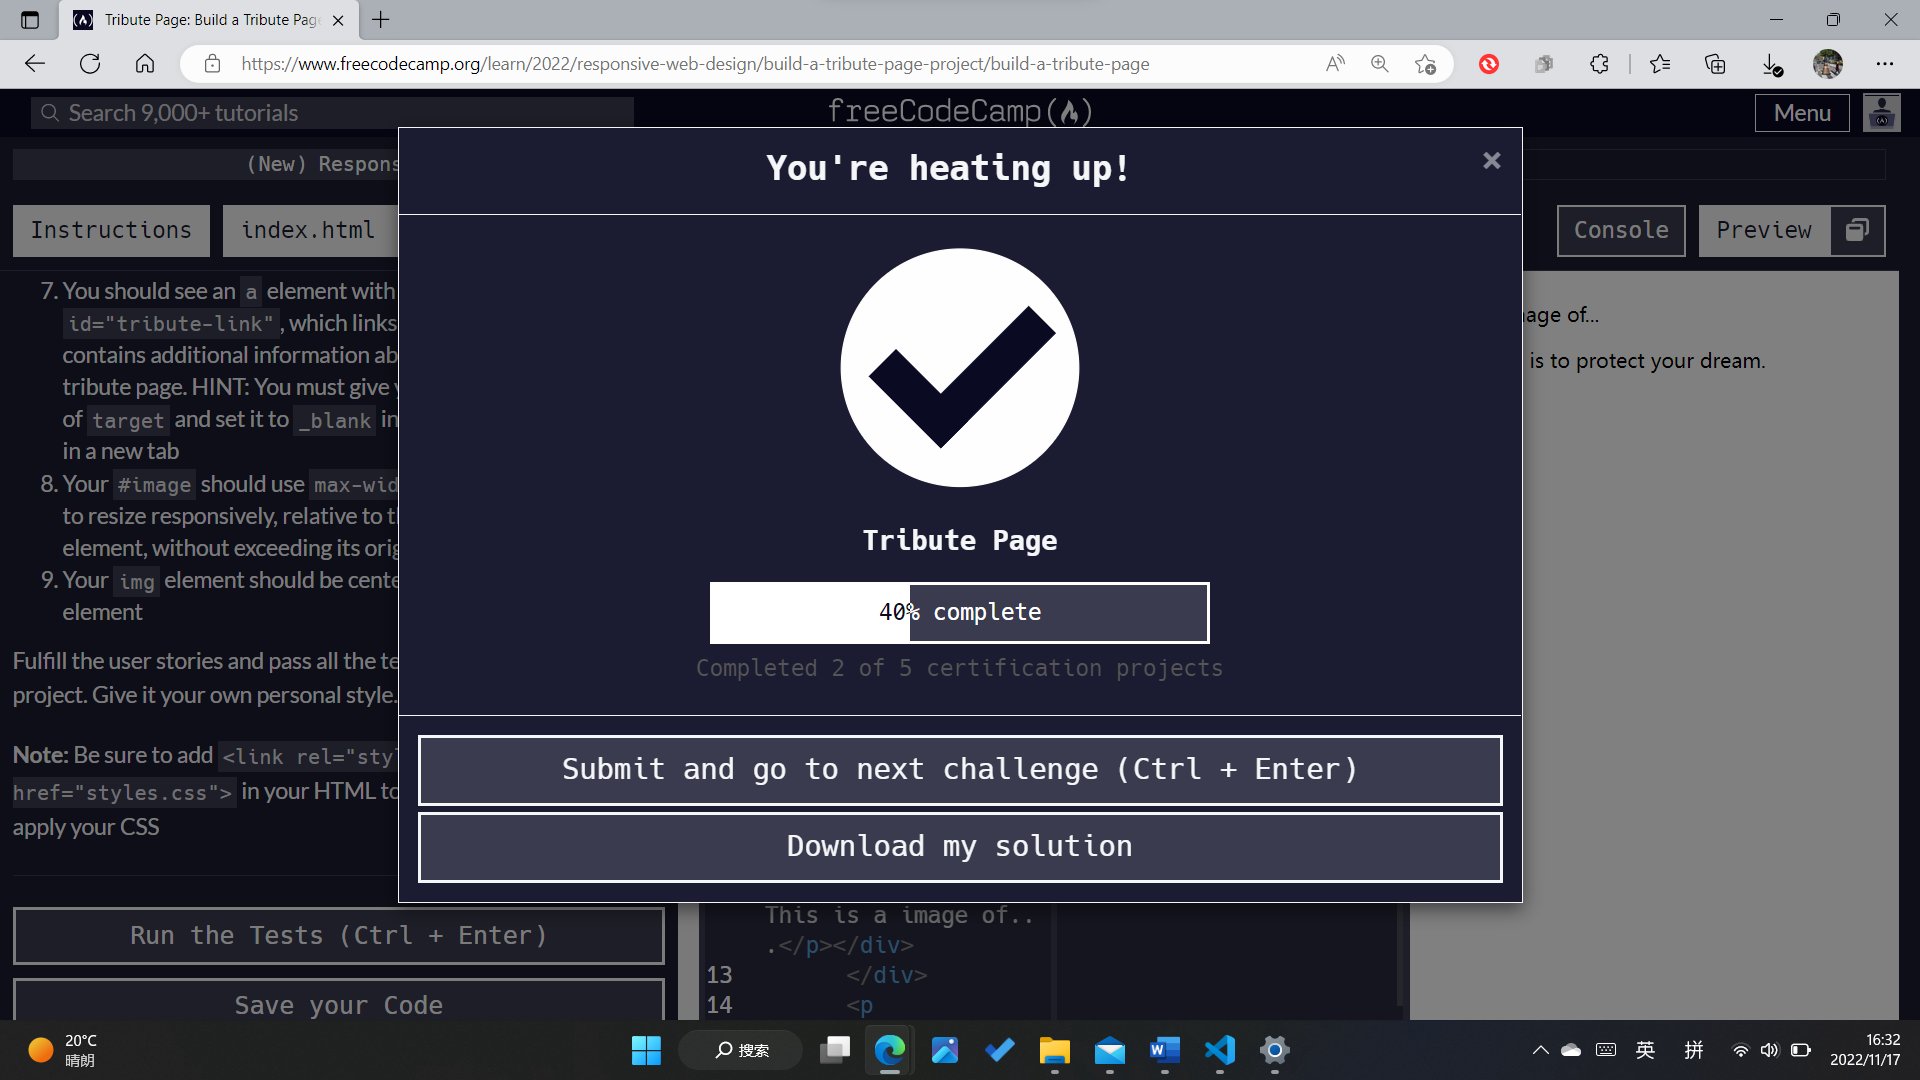Open the Collections icon in browser toolbar
Screen dimensions: 1920x1080
1715,63
